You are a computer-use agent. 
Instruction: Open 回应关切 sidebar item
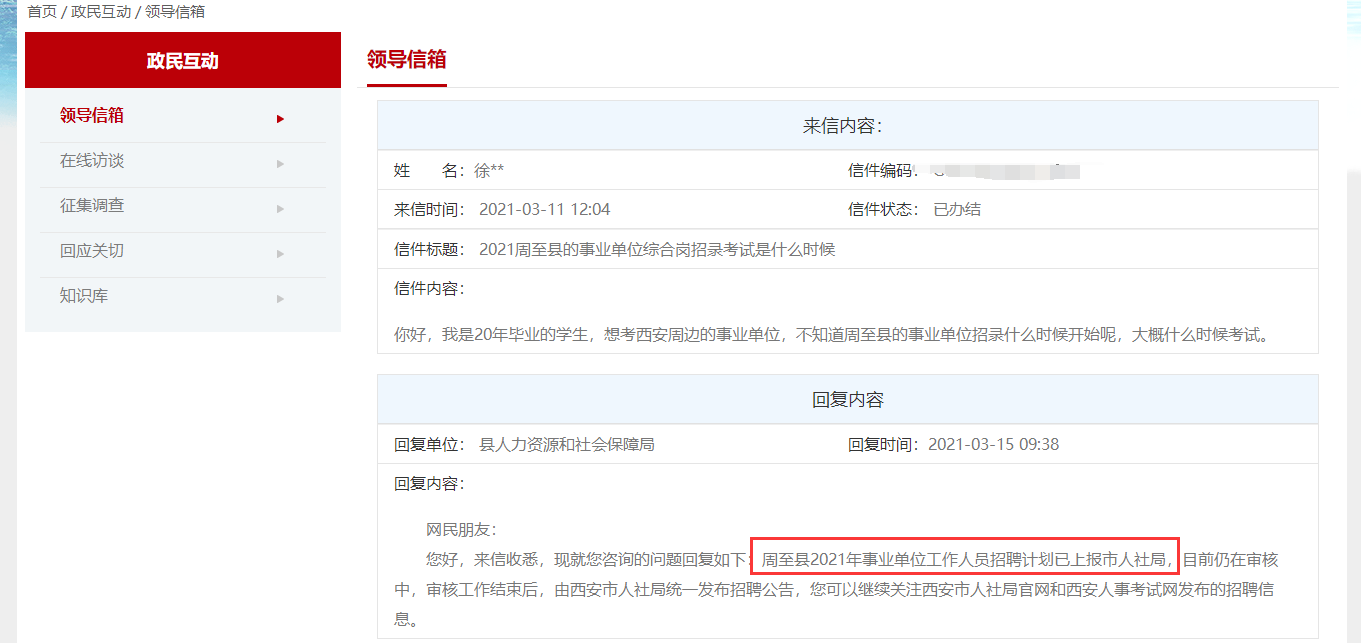pos(92,251)
